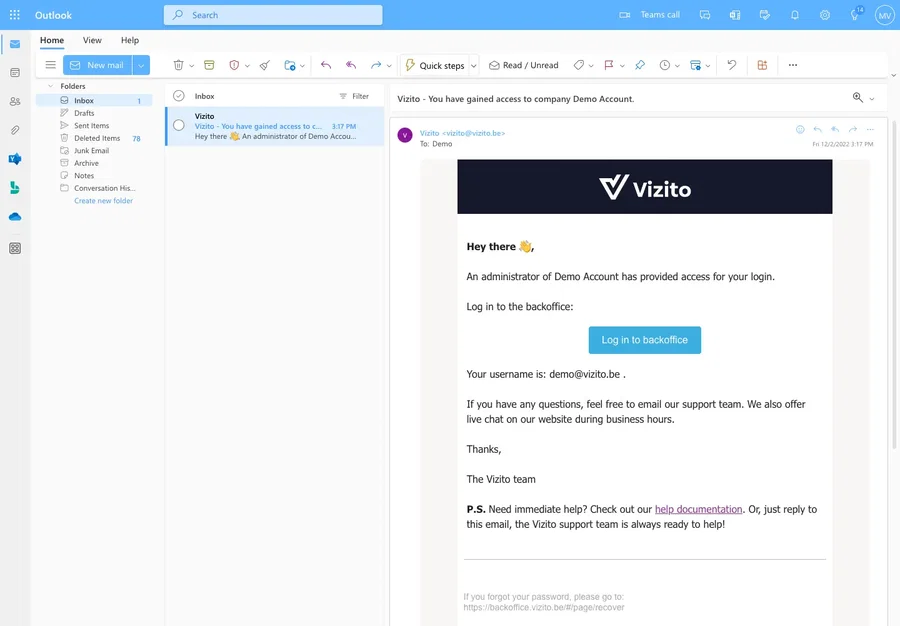Open the Flag dropdown arrow
Screen dimensions: 900x626
[x=622, y=64]
